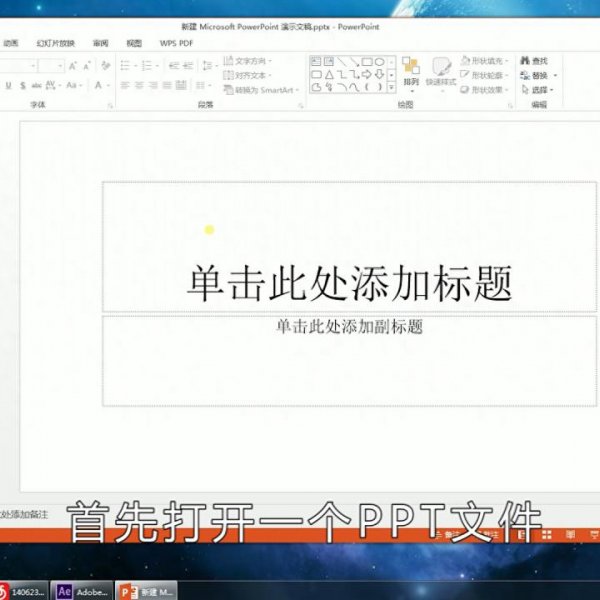Click the title placeholder 单击此处添加标题
This screenshot has height=600, width=600.
click(349, 283)
